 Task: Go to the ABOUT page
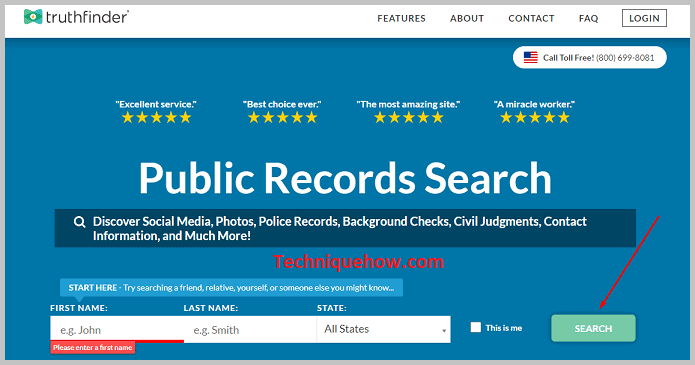(467, 19)
